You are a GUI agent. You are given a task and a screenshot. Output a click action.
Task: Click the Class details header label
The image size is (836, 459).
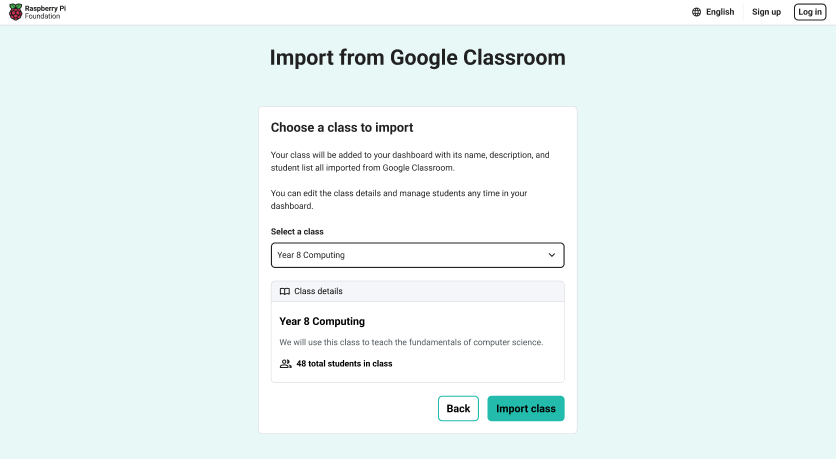[x=318, y=291]
